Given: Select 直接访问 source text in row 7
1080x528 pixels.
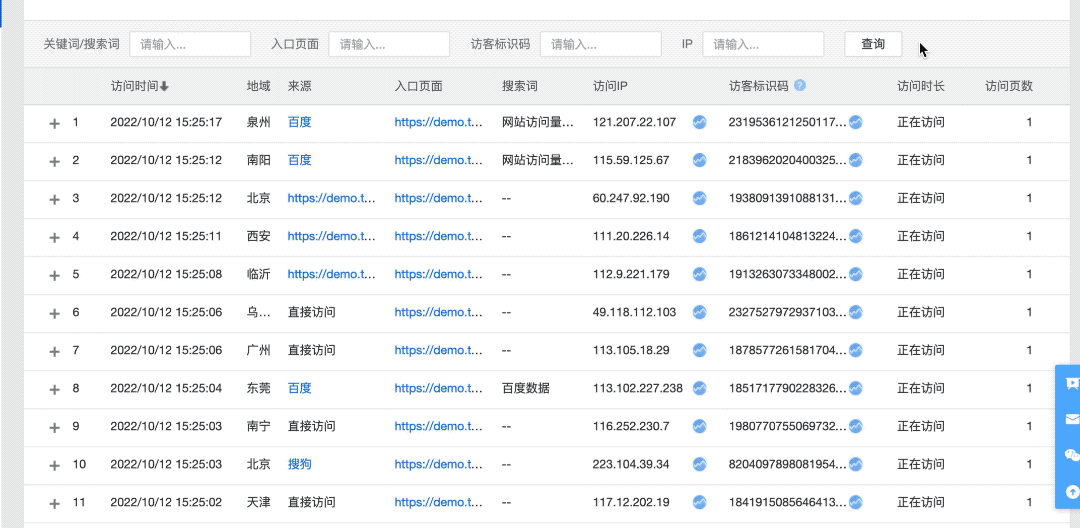Looking at the screenshot, I should [311, 350].
